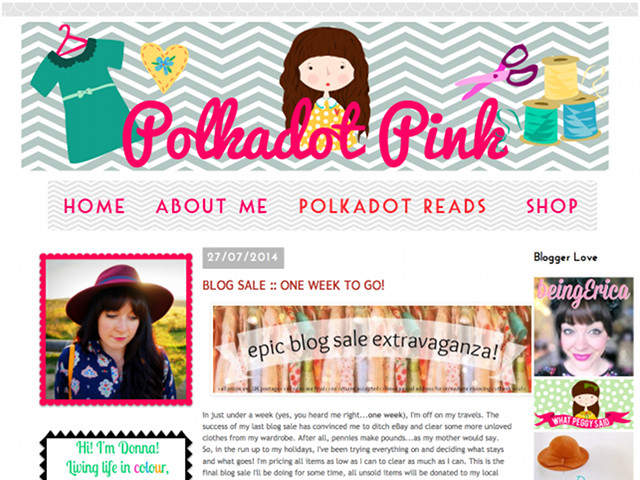Click the post's opening paragraph text
The image size is (640, 480).
click(x=357, y=444)
